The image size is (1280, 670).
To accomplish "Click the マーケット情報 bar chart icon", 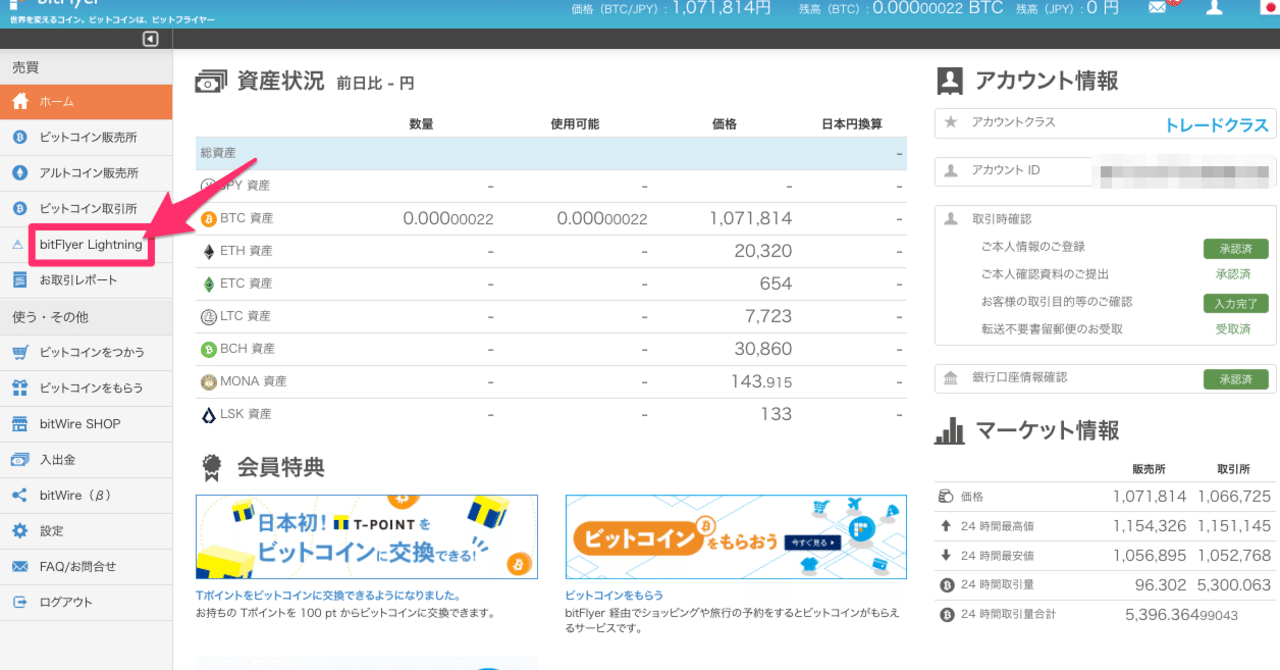I will pyautogui.click(x=949, y=431).
